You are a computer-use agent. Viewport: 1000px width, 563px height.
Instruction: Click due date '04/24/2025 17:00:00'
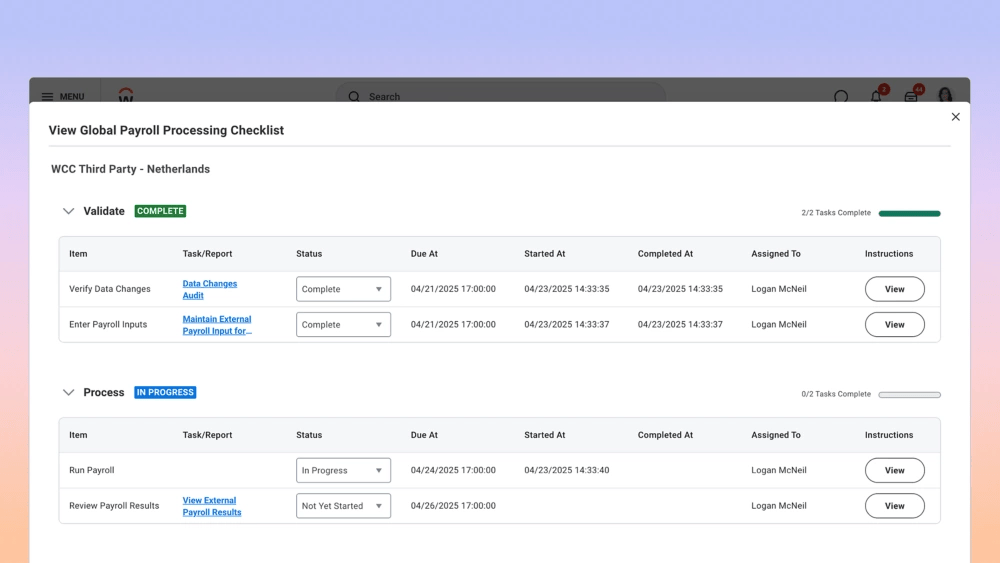pos(453,471)
